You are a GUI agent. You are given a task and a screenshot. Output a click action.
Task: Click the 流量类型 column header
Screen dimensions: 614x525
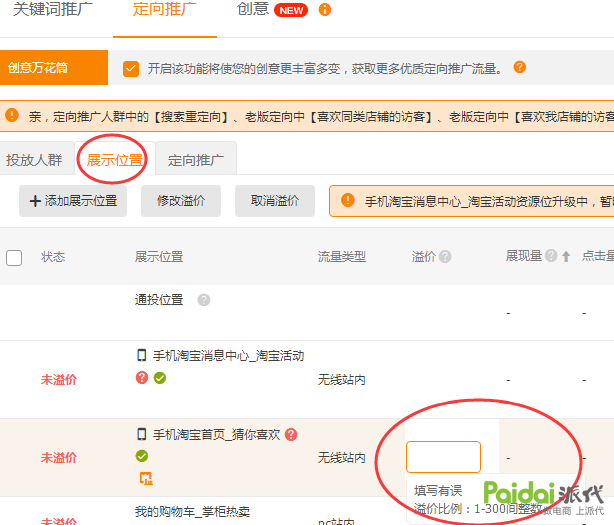coord(341,257)
